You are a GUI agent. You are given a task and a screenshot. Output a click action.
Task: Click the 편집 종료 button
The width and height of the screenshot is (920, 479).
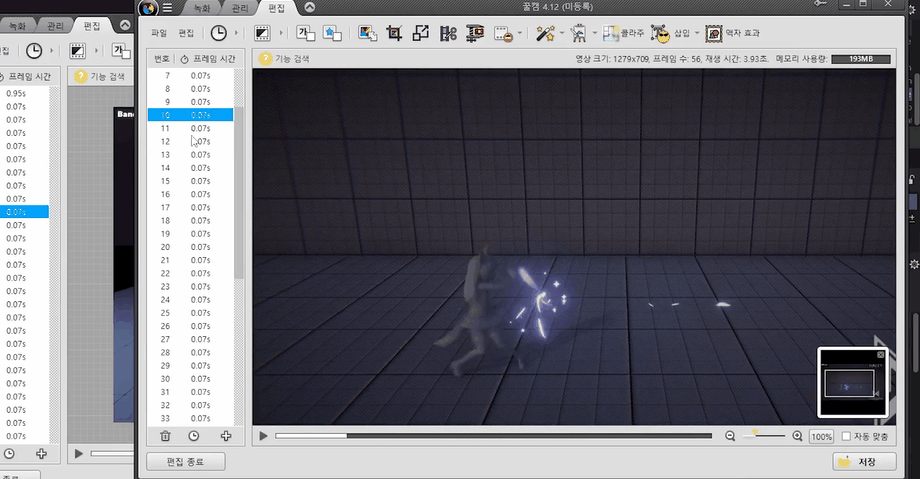[185, 462]
